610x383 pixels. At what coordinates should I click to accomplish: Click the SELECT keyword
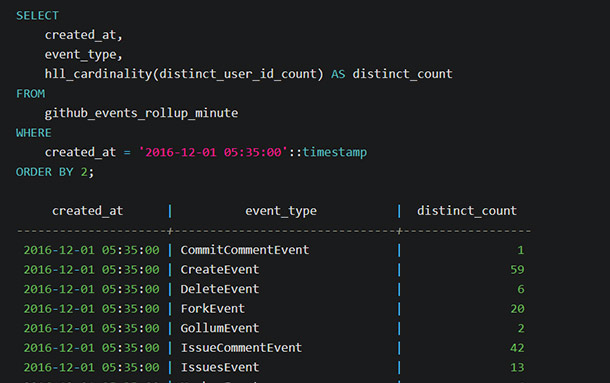click(37, 16)
